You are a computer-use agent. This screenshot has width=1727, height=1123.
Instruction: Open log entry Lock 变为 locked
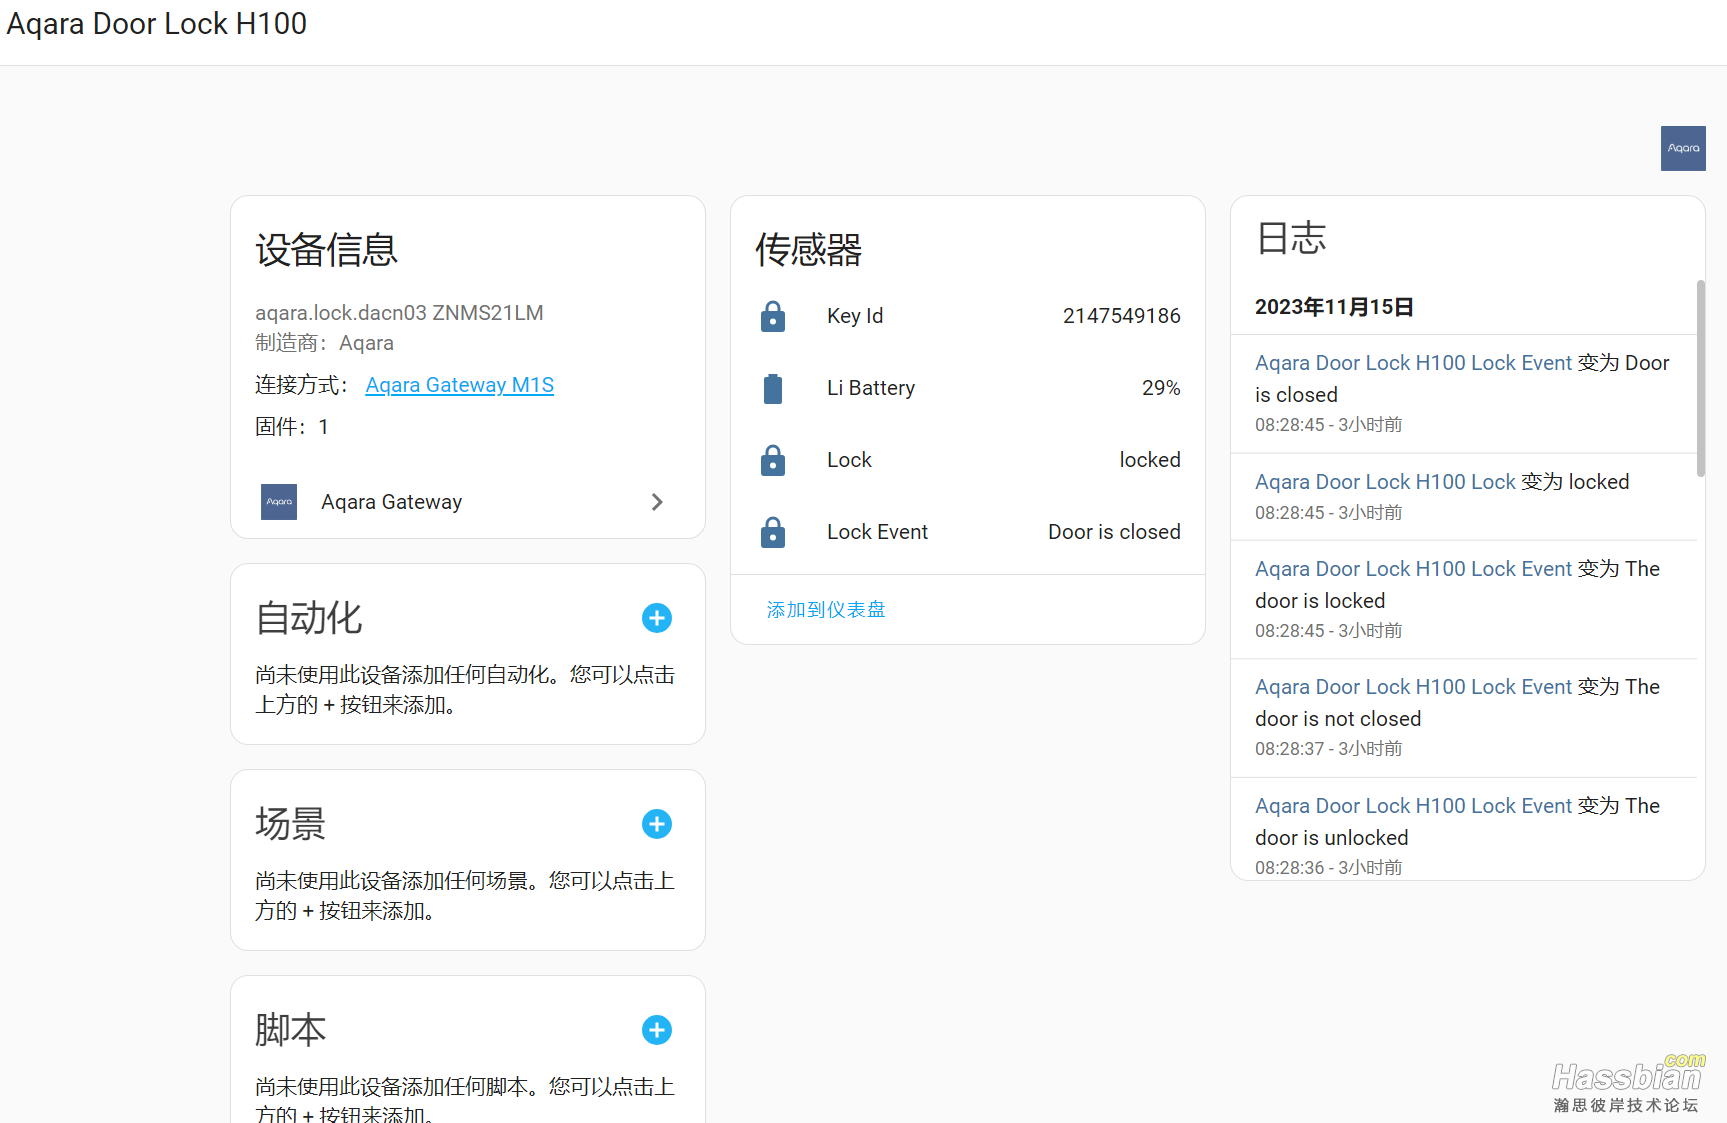point(1463,497)
